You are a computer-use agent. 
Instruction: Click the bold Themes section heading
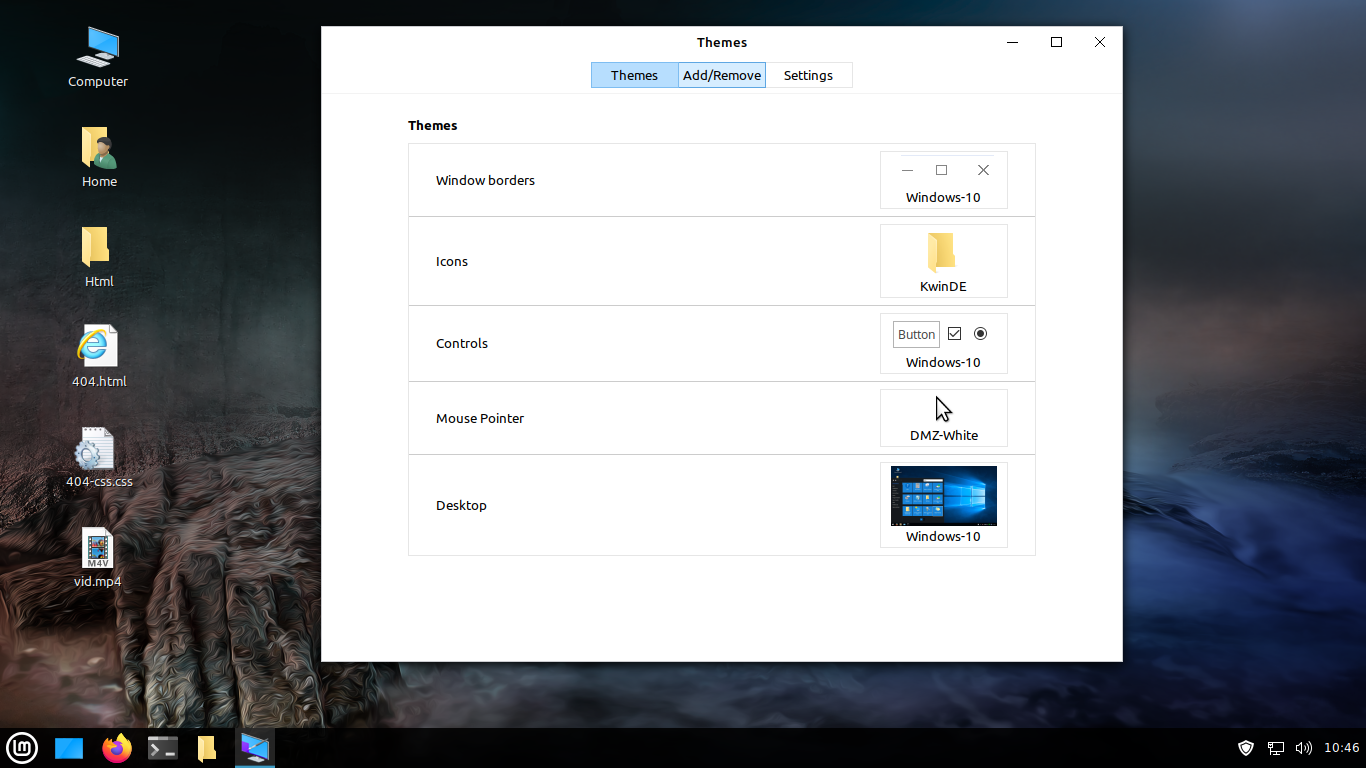coord(433,126)
